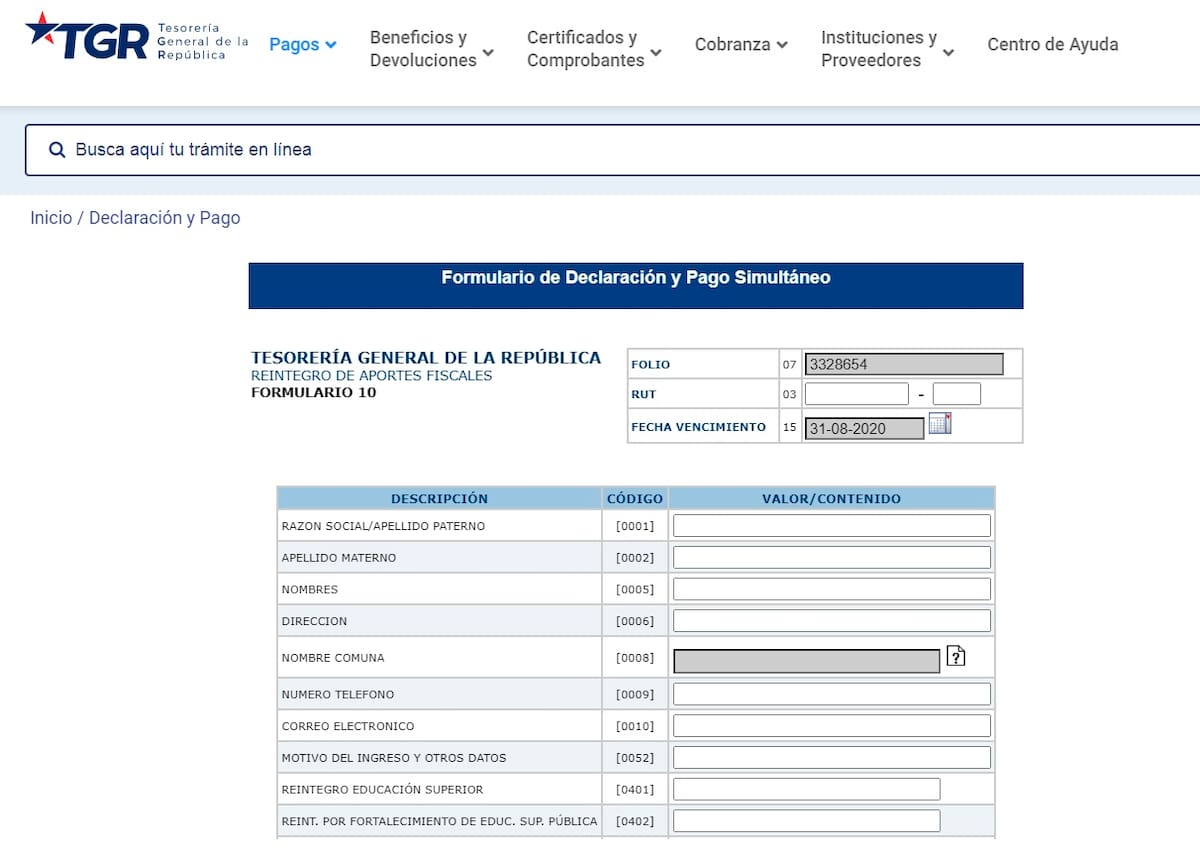Expand Certificados y Comprobantes menu
This screenshot has height=857, width=1200.
coord(594,49)
